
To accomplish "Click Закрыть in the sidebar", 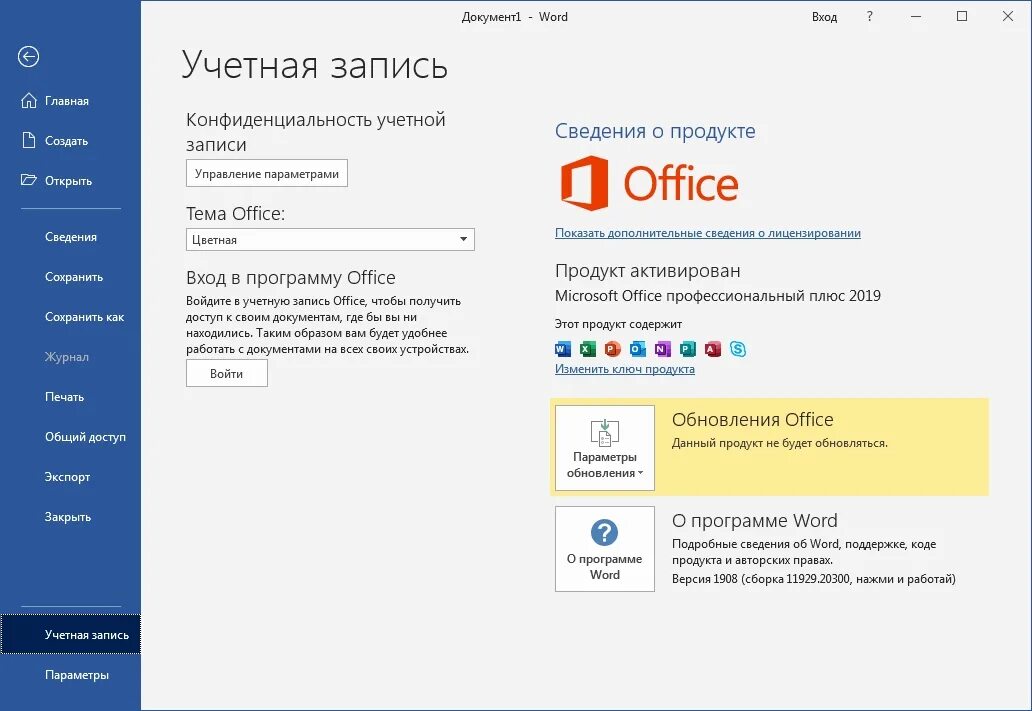I will (68, 517).
